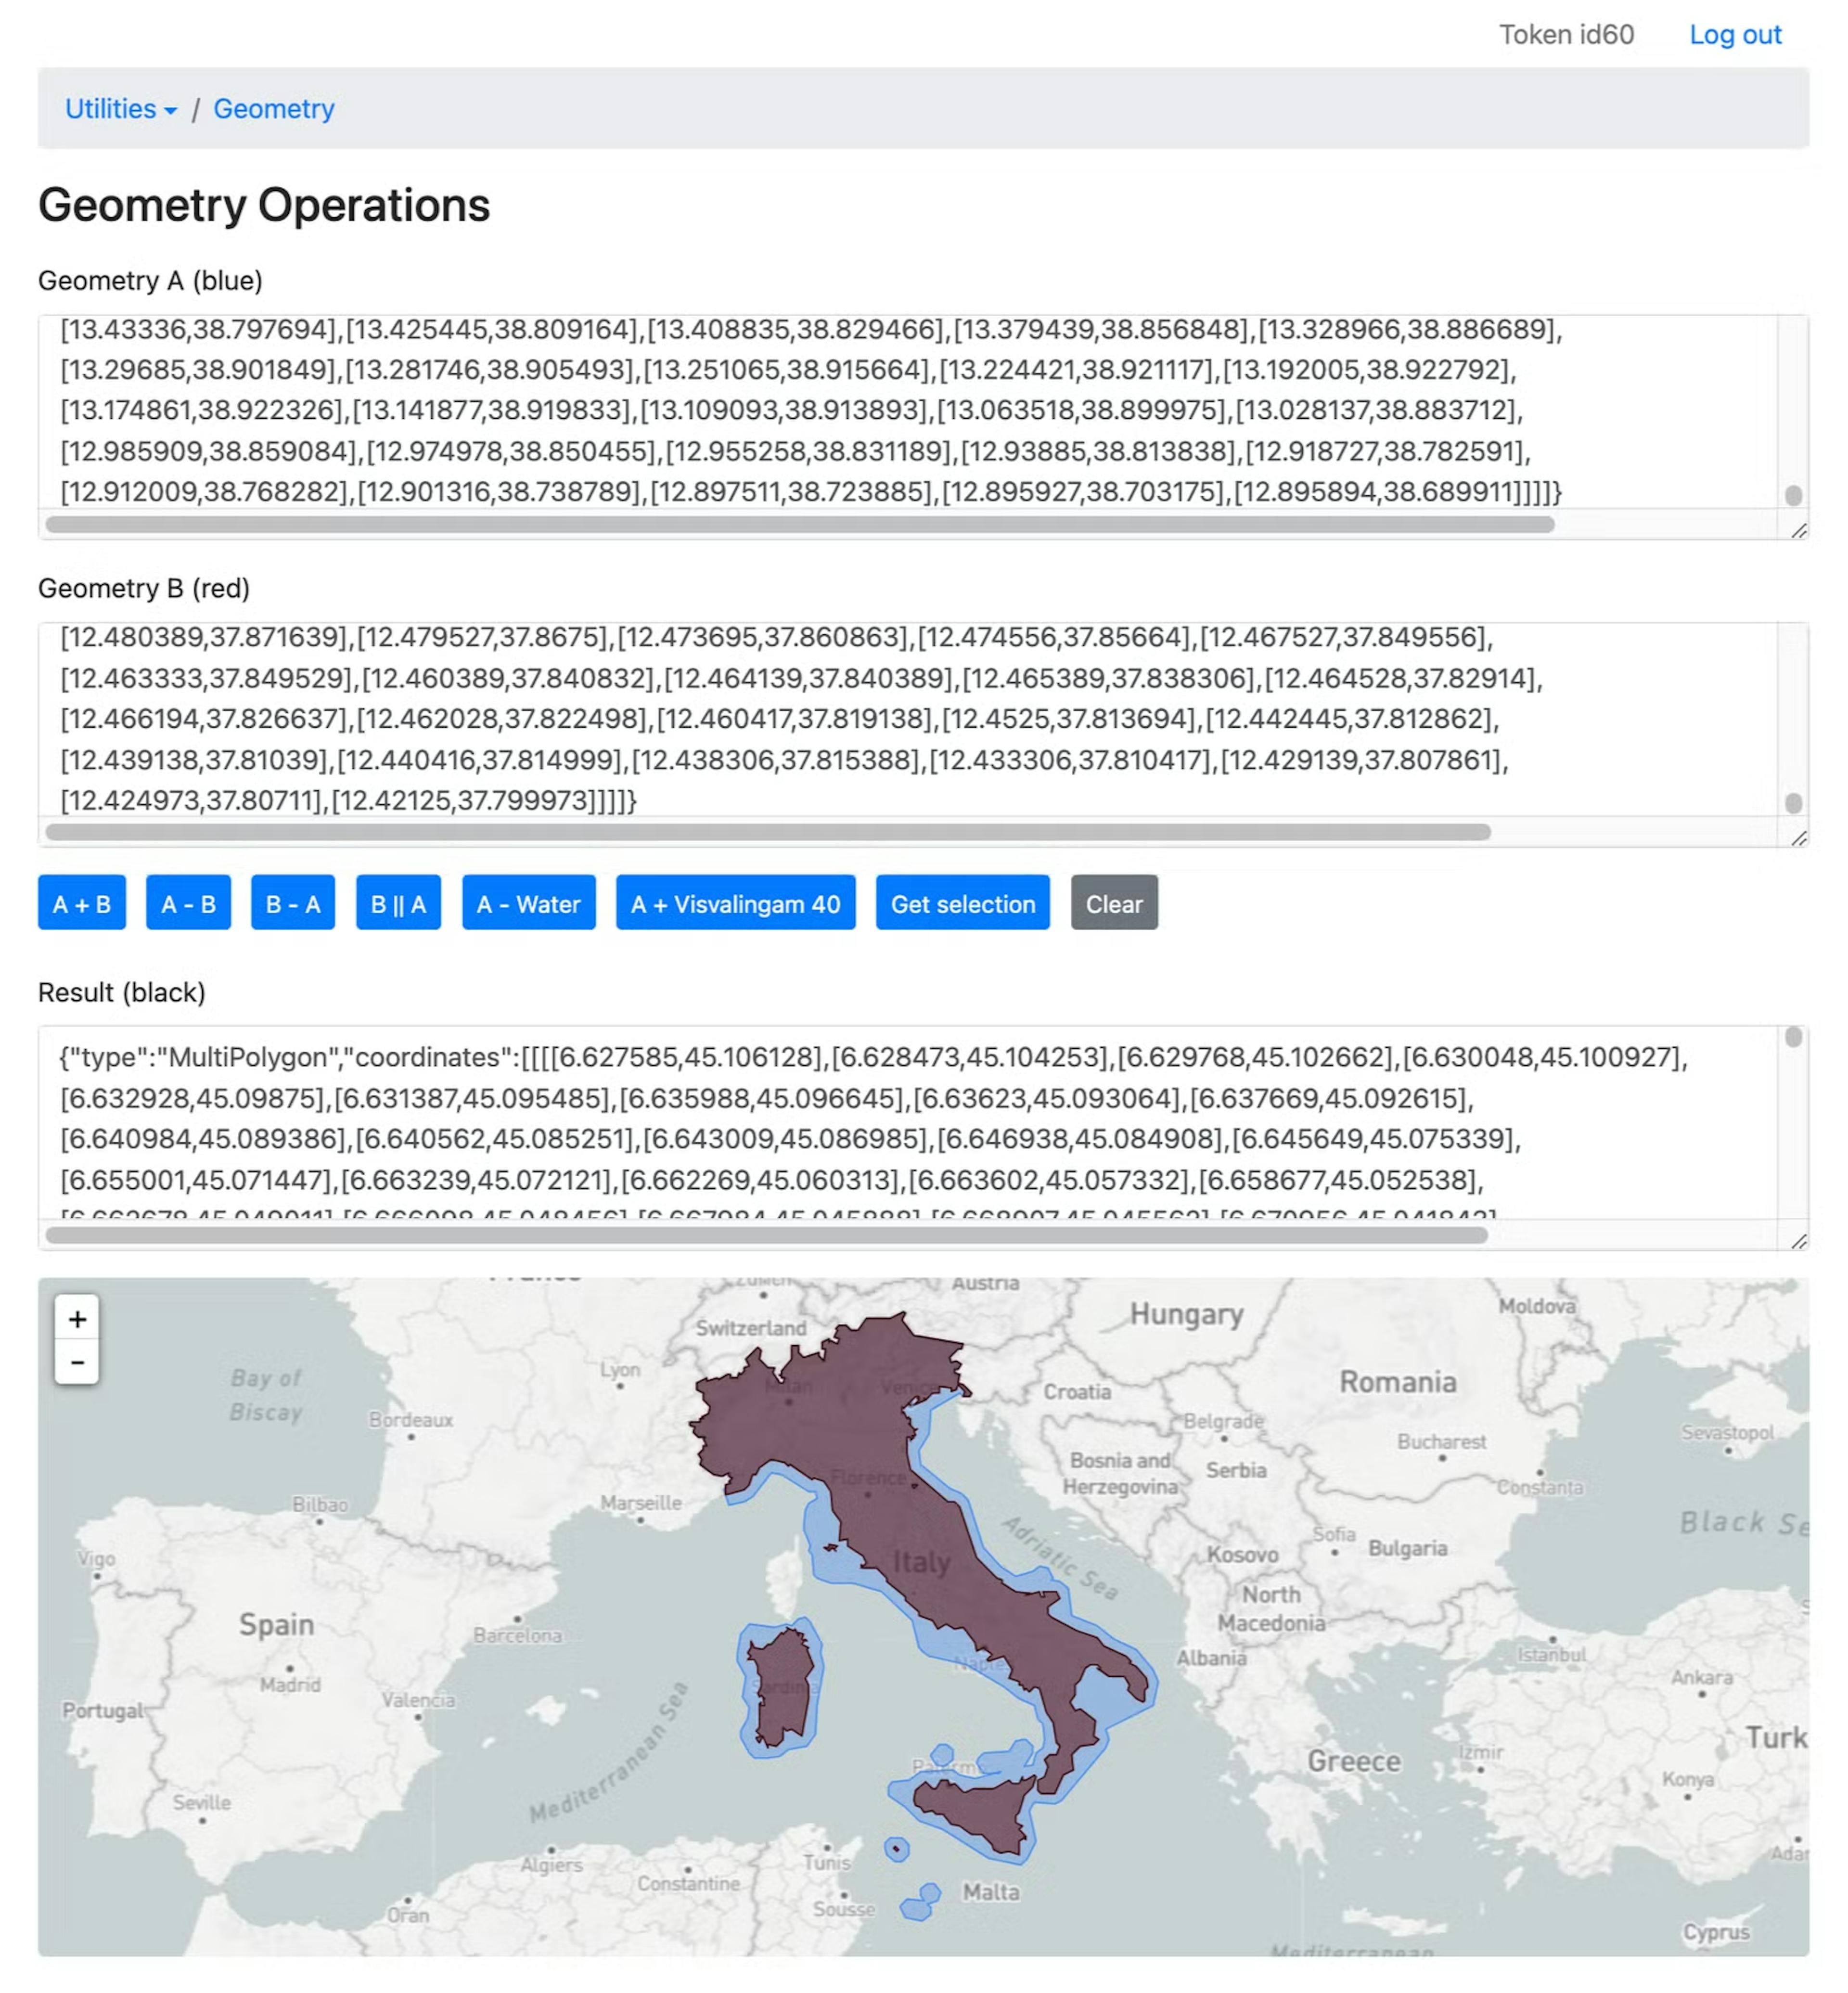Apply the B || A operation

pos(398,903)
